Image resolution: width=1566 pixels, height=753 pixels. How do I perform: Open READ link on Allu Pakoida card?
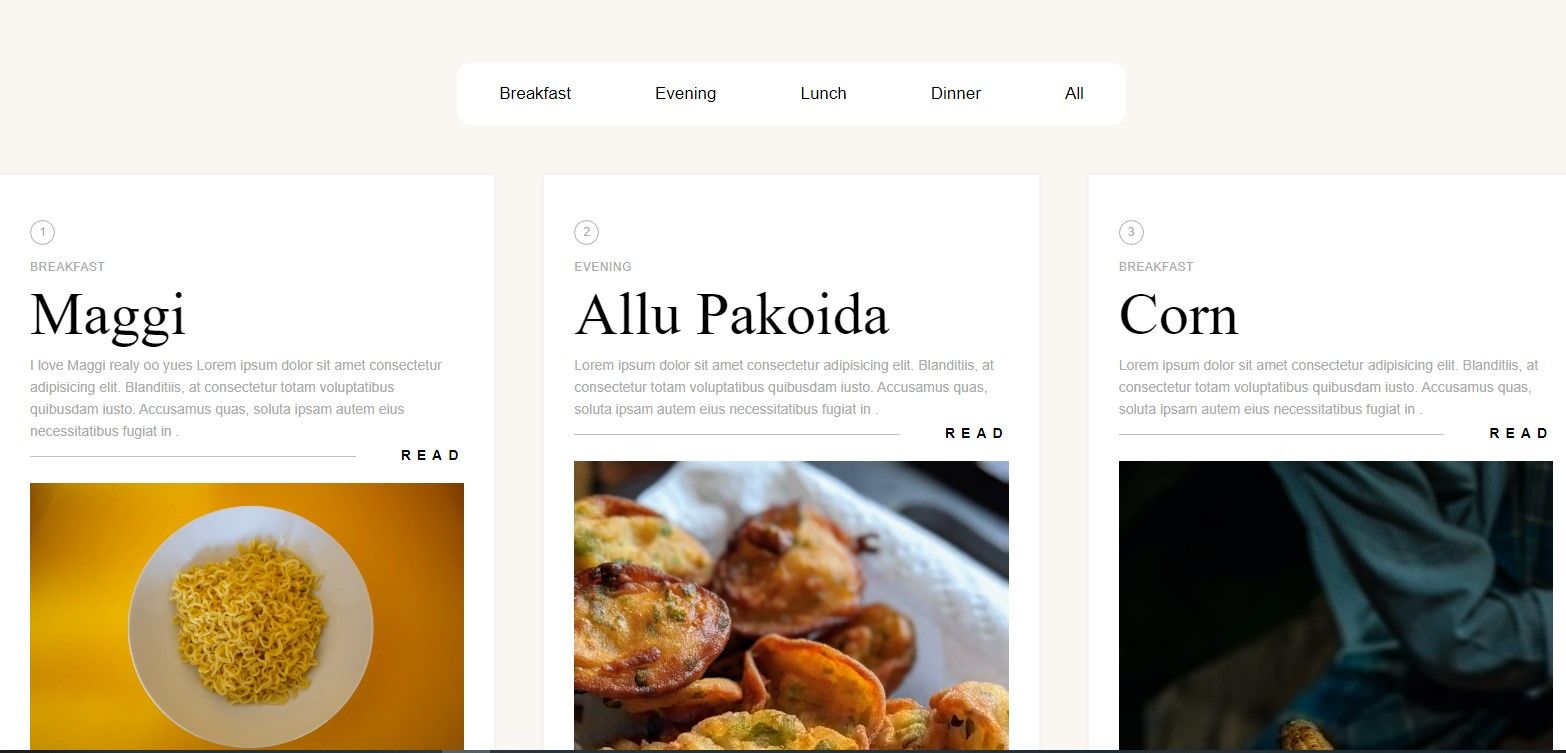click(x=974, y=433)
